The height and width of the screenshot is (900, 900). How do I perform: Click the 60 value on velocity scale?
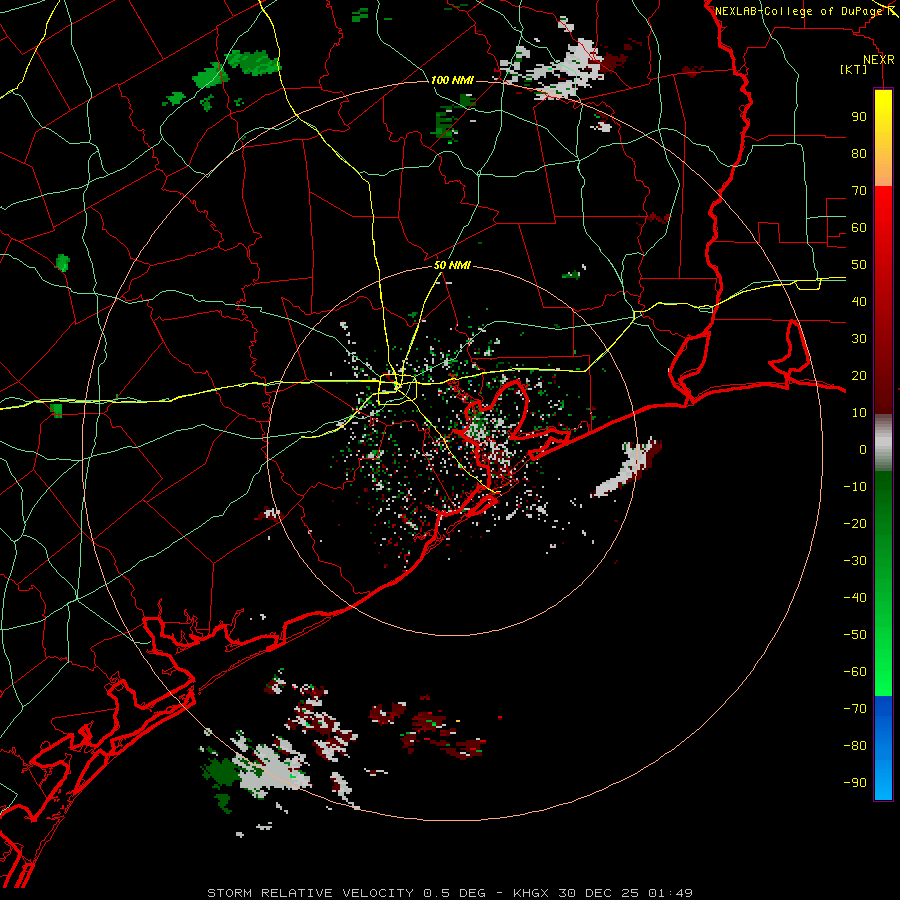click(859, 227)
